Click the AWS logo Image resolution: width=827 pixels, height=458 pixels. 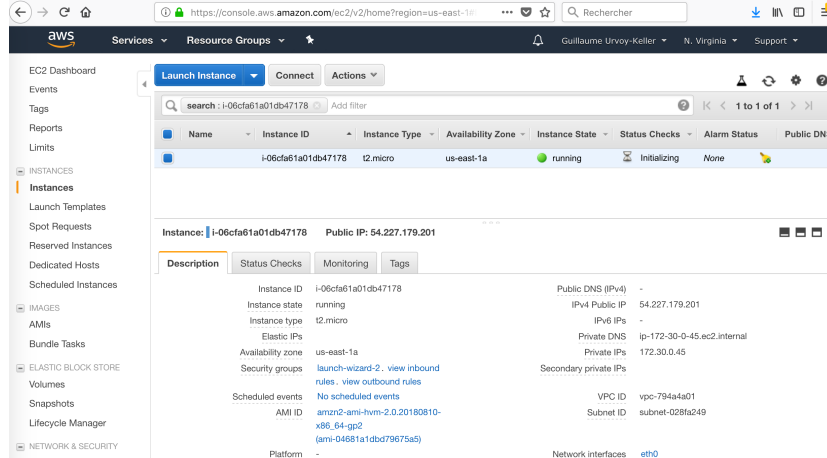pos(61,40)
